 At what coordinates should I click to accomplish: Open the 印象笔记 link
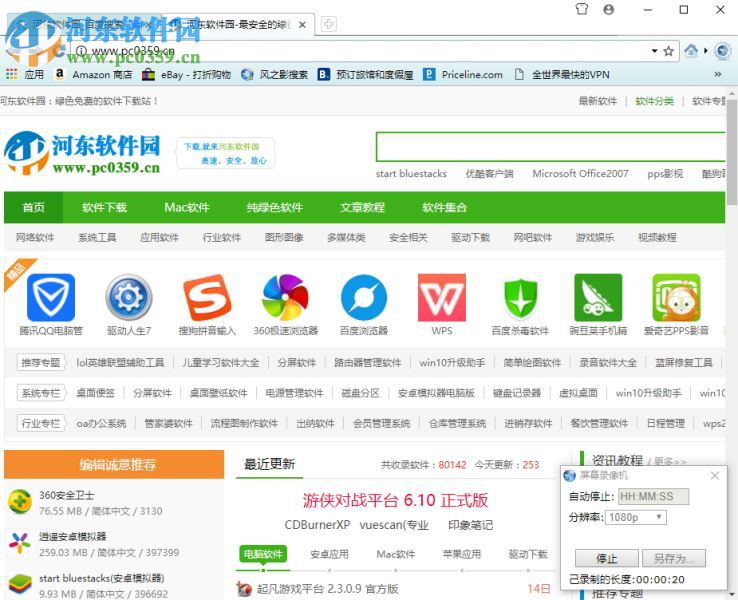(x=470, y=525)
